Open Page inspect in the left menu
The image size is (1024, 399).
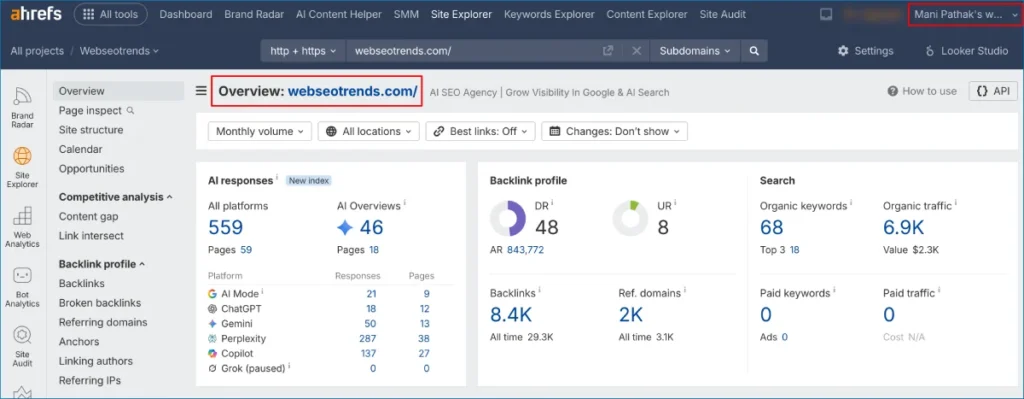(96, 110)
